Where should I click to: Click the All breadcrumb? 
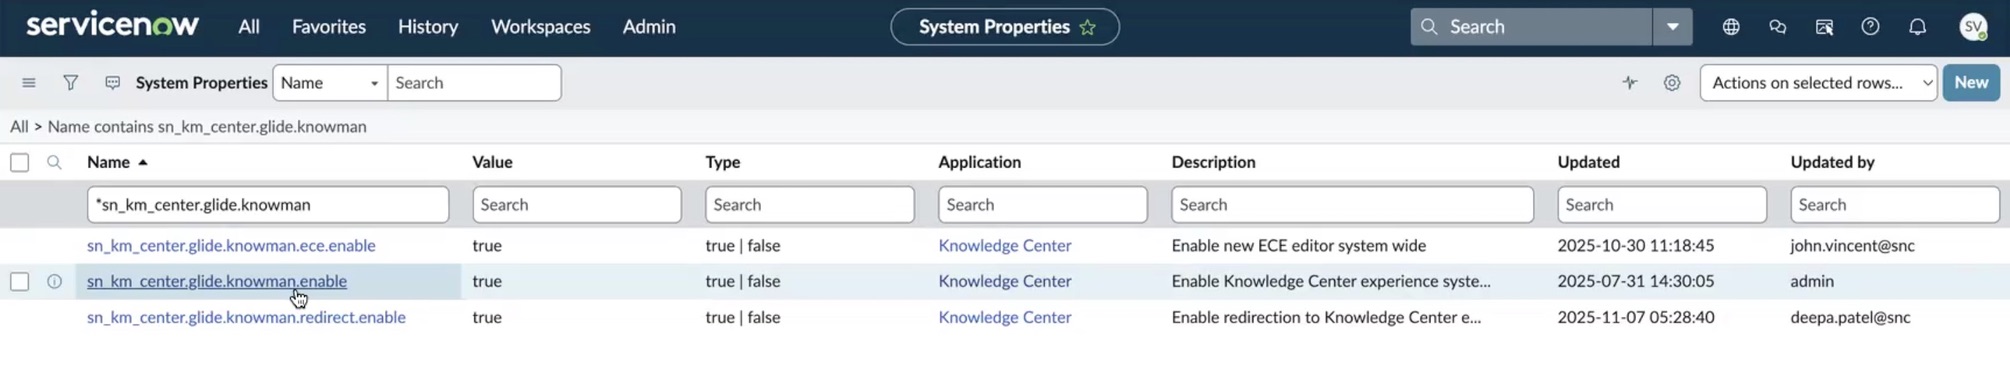click(x=19, y=126)
